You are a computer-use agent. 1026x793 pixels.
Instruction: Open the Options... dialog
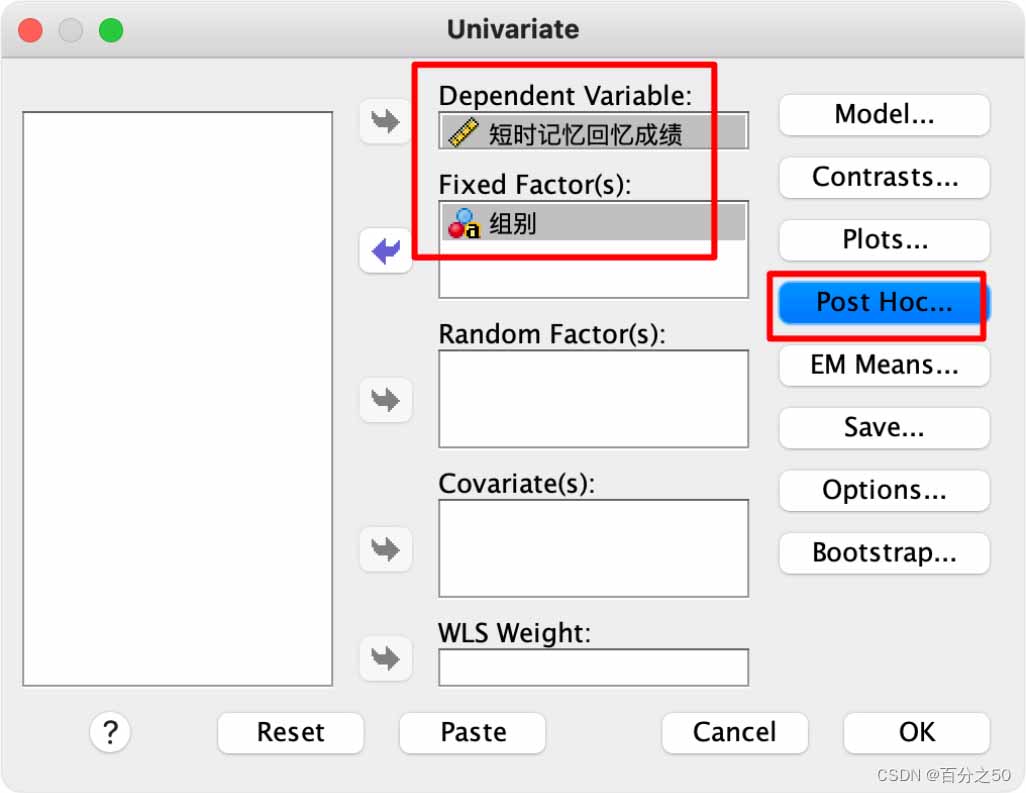click(884, 490)
